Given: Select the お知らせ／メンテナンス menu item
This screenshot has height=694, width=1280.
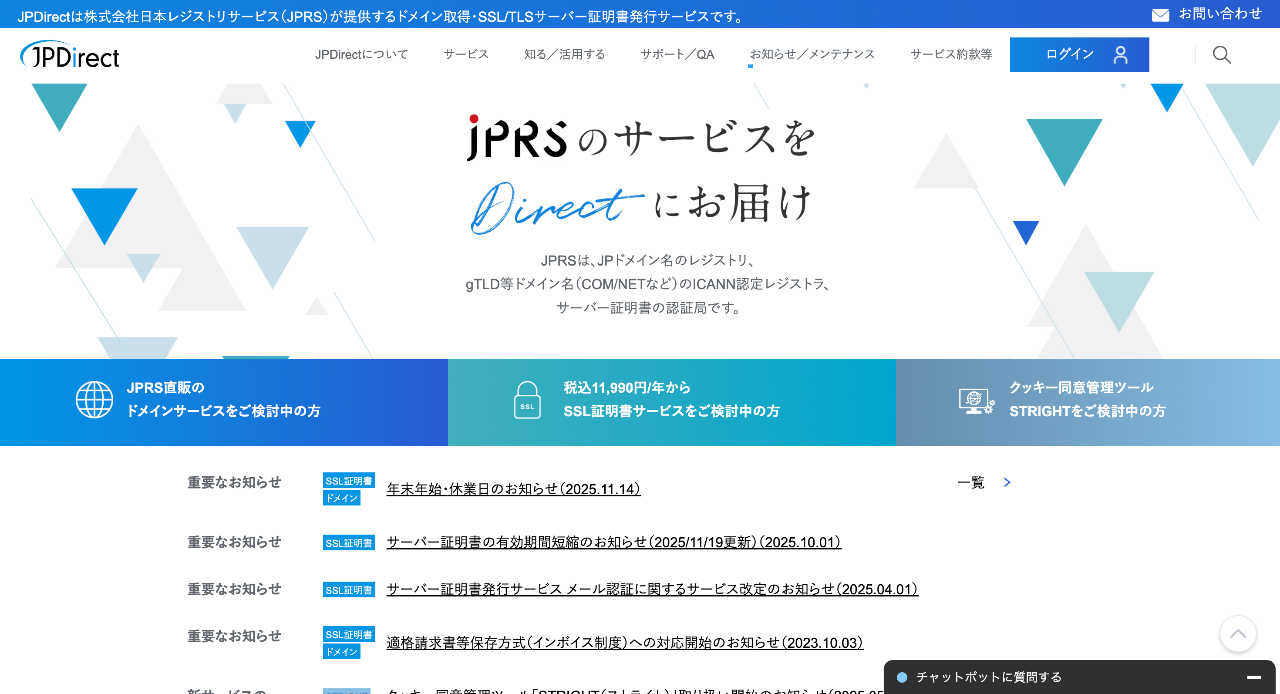Looking at the screenshot, I should tap(810, 55).
